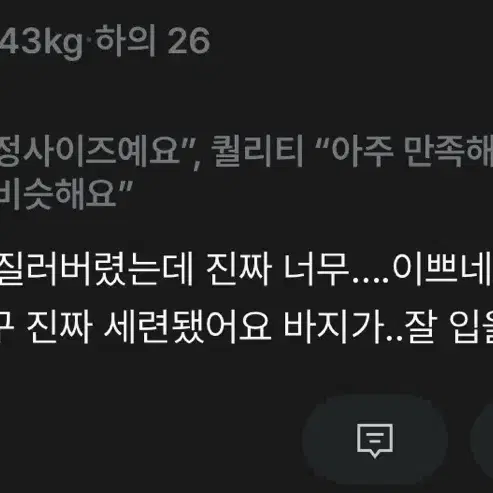Tap the number 26 in the size info

point(189,42)
